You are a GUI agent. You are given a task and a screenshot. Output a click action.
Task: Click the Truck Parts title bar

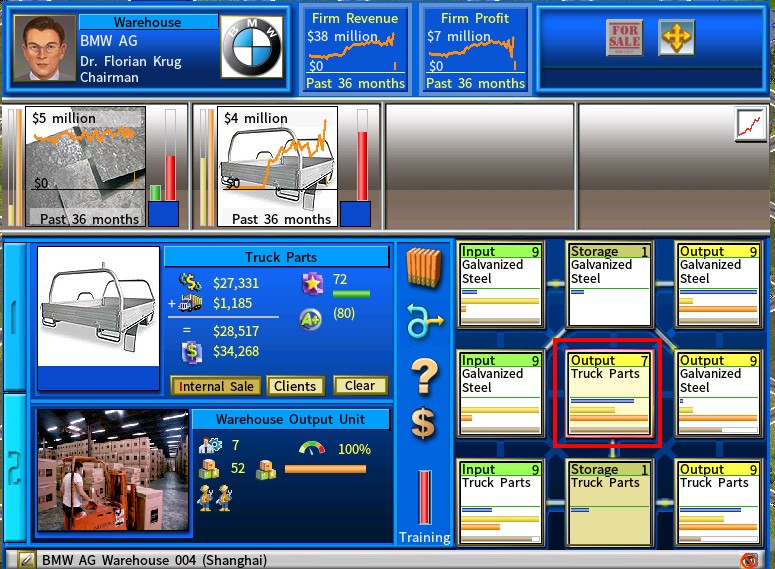click(x=277, y=257)
